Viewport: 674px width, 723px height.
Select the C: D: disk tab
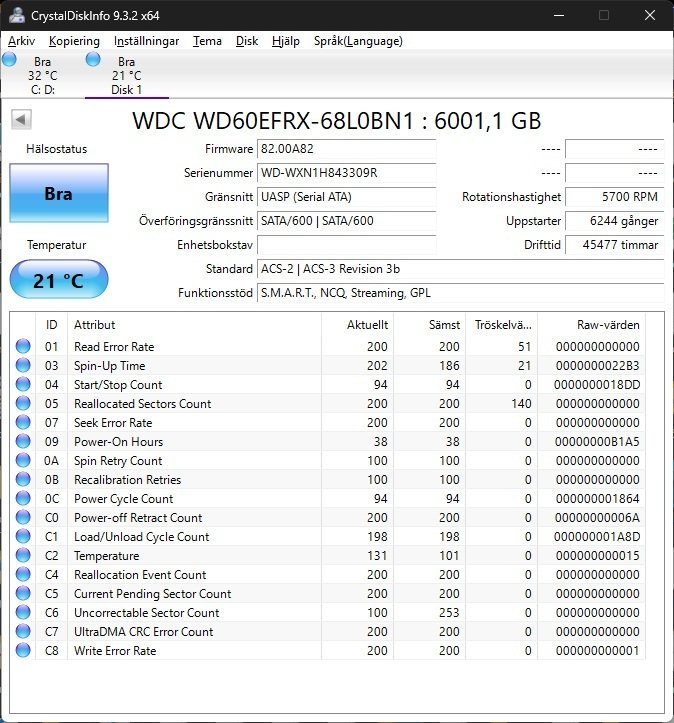click(42, 75)
